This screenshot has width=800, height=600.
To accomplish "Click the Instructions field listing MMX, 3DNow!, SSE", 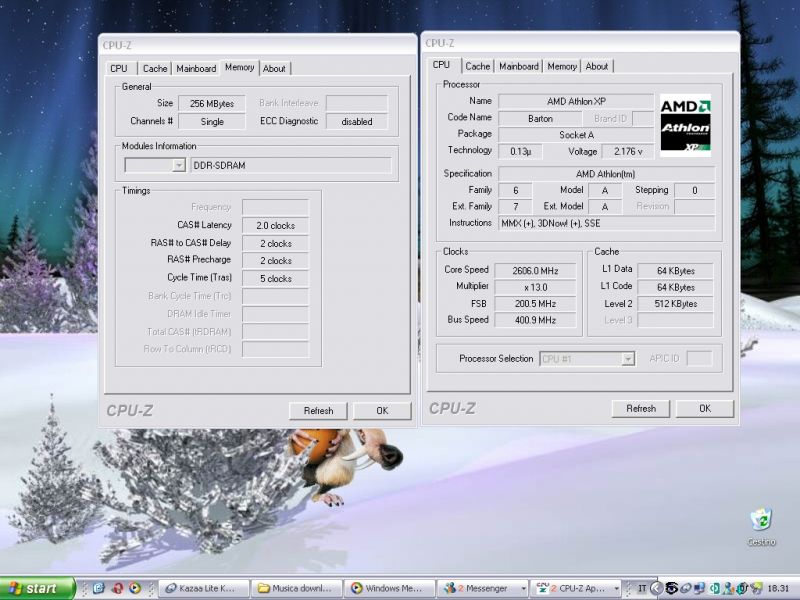I will click(606, 223).
